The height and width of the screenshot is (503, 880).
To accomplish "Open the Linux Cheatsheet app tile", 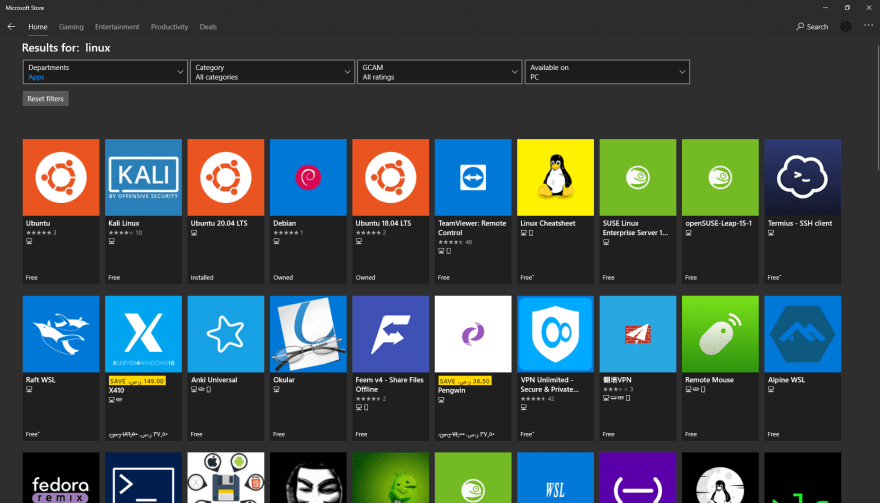I will tap(555, 211).
